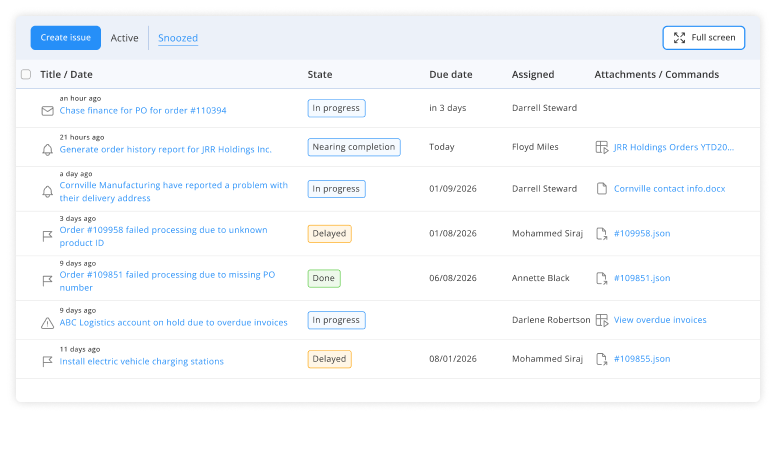The image size is (776, 470).
Task: Click the Create issue button
Action: click(66, 38)
